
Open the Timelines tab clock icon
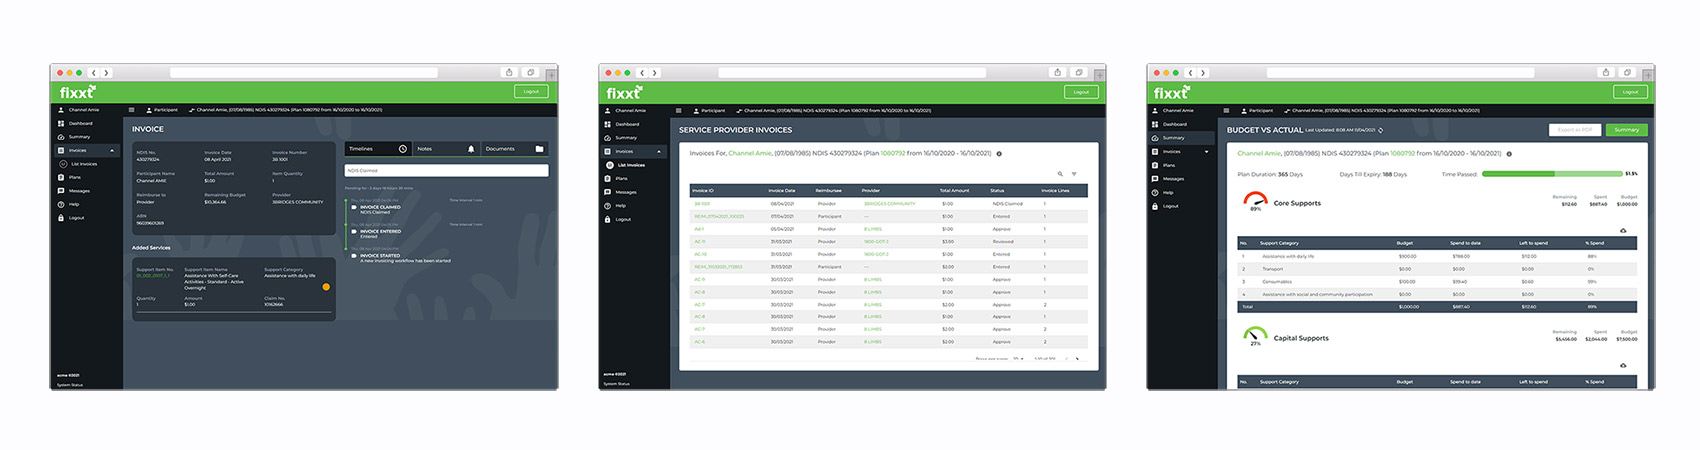point(403,149)
